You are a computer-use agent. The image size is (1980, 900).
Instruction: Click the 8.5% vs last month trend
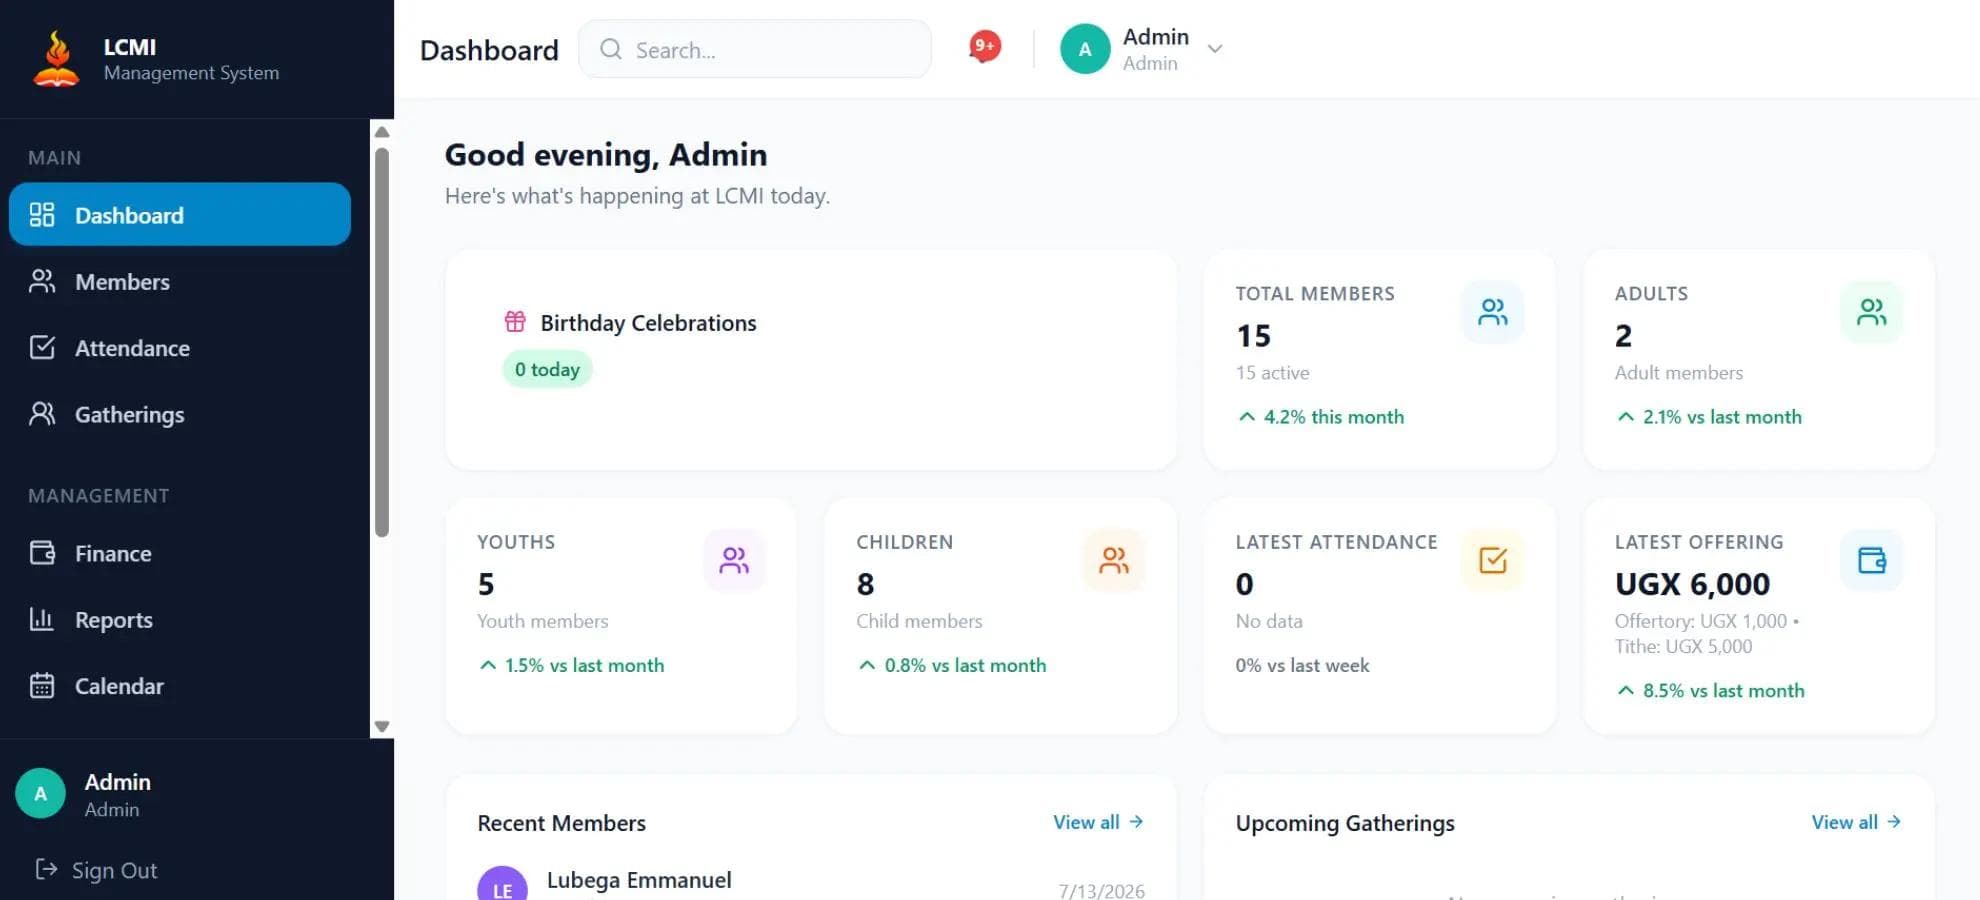(1711, 690)
